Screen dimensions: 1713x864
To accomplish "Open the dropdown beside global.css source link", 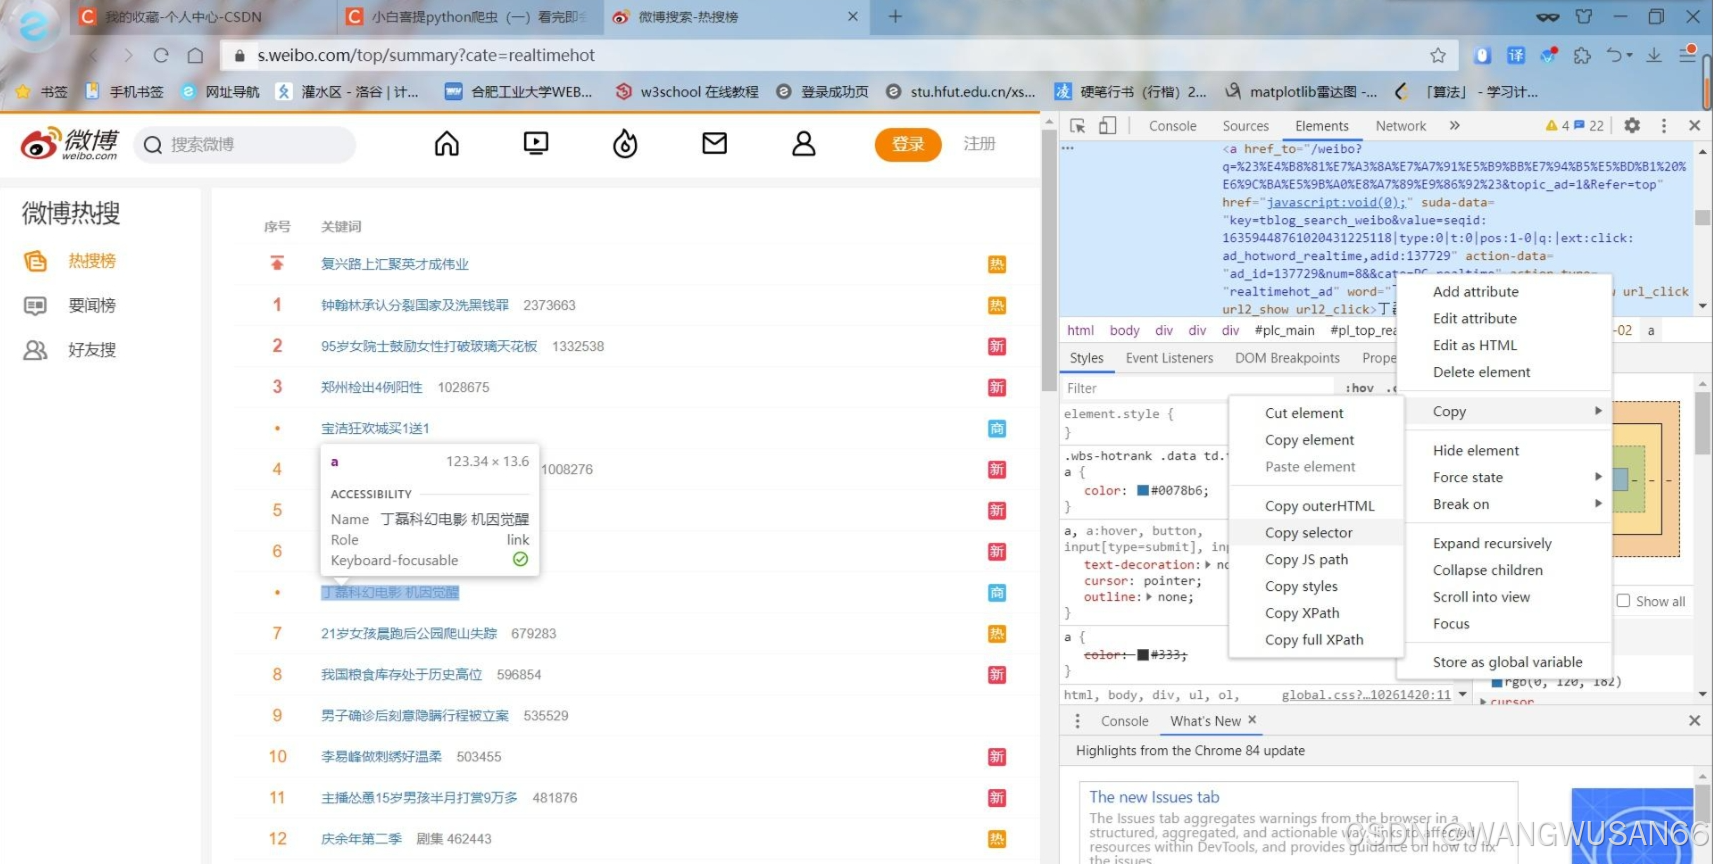I will [1462, 694].
